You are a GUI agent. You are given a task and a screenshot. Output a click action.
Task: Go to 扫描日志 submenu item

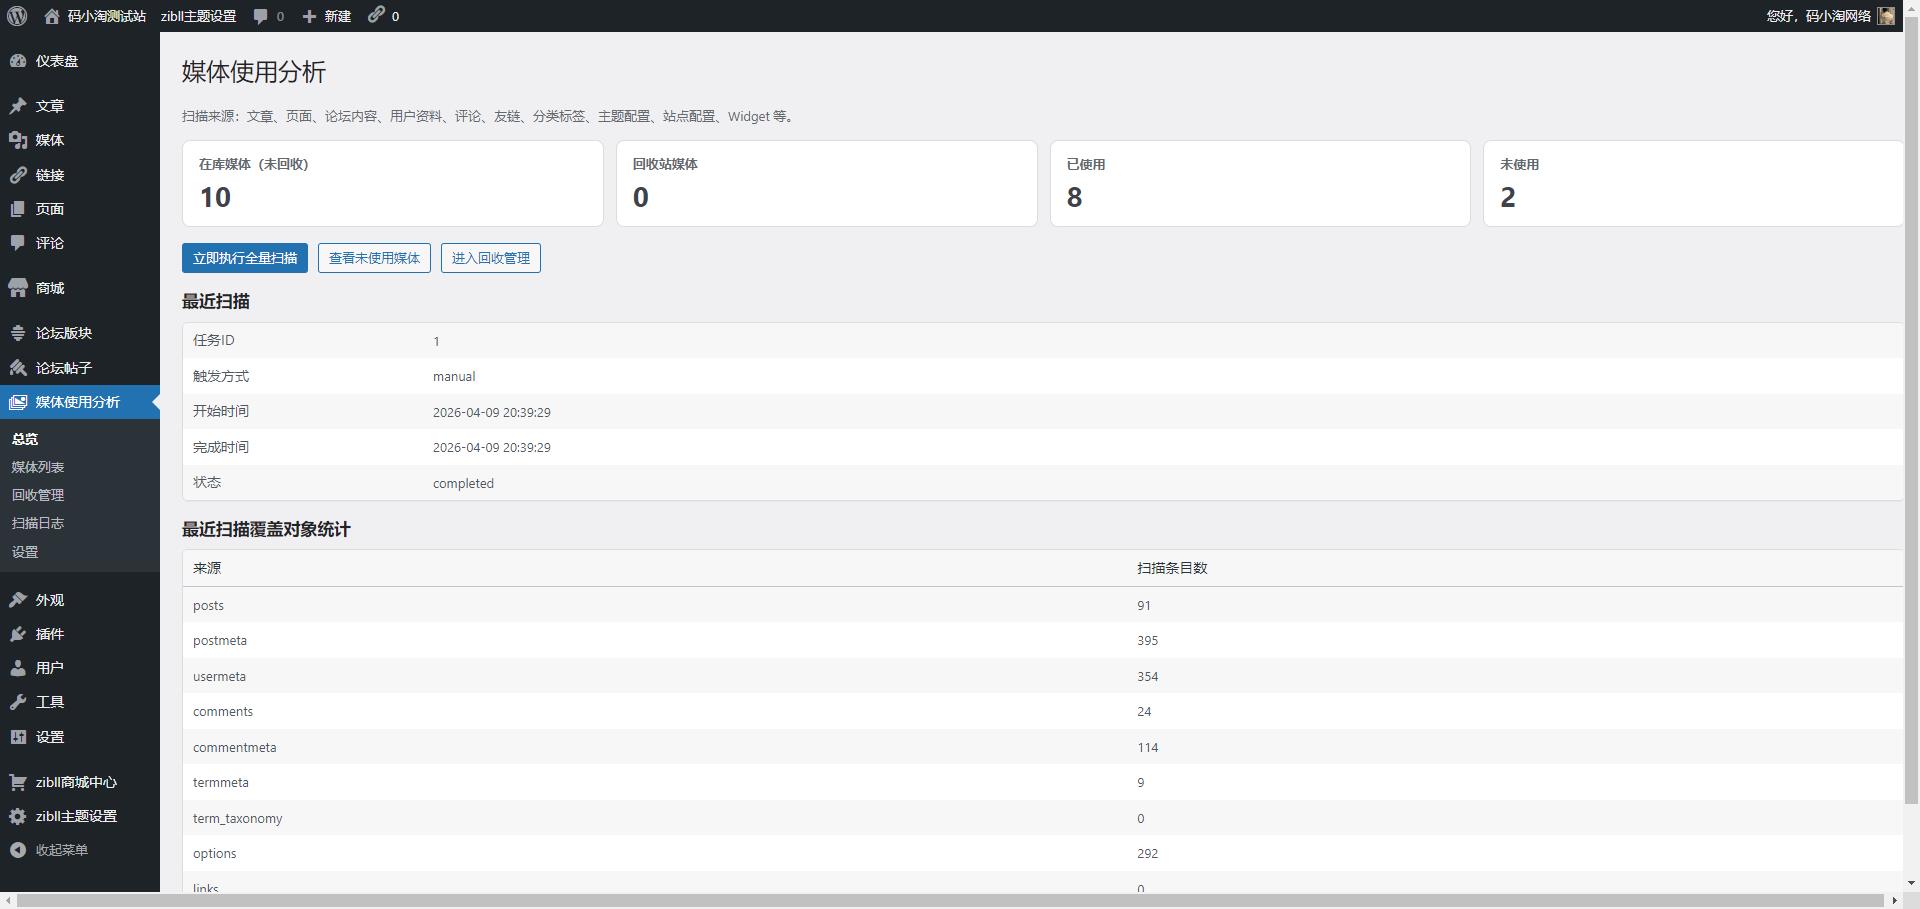(x=38, y=523)
